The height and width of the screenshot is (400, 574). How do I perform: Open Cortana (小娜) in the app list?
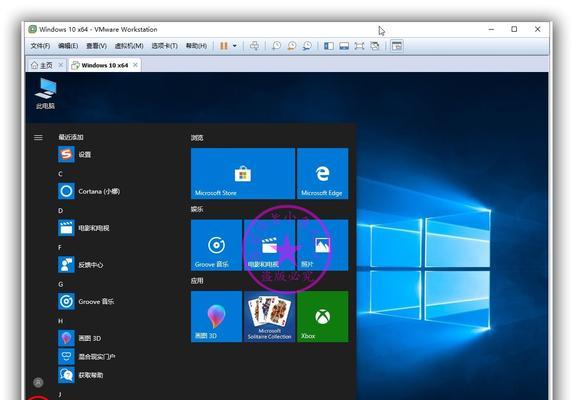pyautogui.click(x=89, y=191)
